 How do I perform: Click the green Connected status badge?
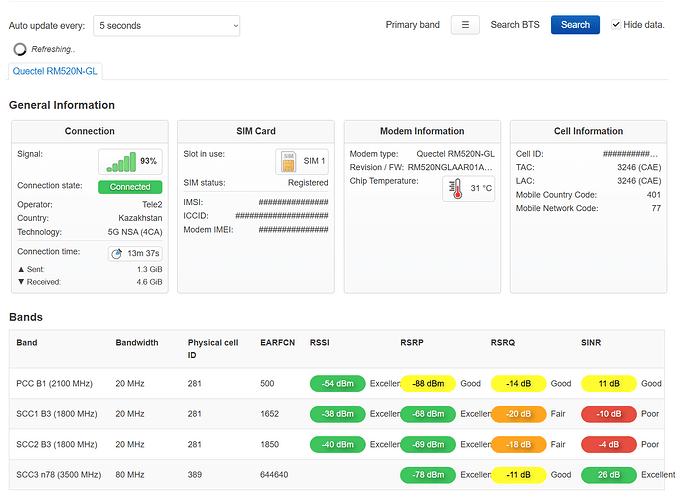point(130,187)
